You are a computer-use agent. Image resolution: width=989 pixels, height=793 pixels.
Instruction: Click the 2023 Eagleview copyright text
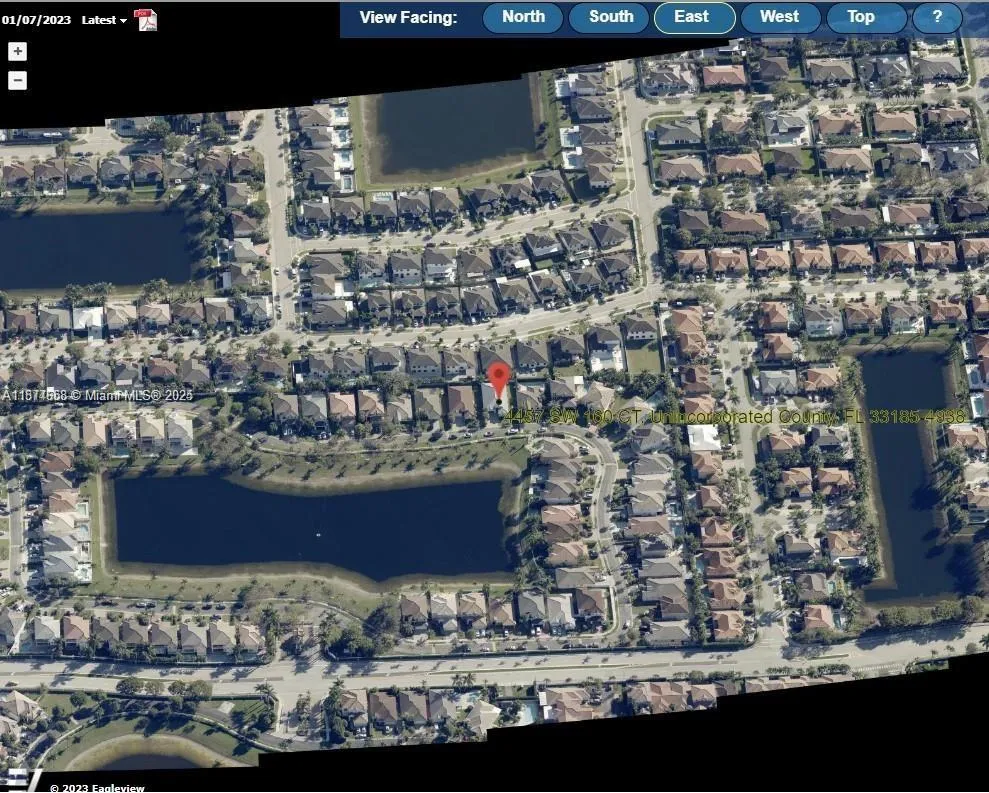[x=97, y=787]
